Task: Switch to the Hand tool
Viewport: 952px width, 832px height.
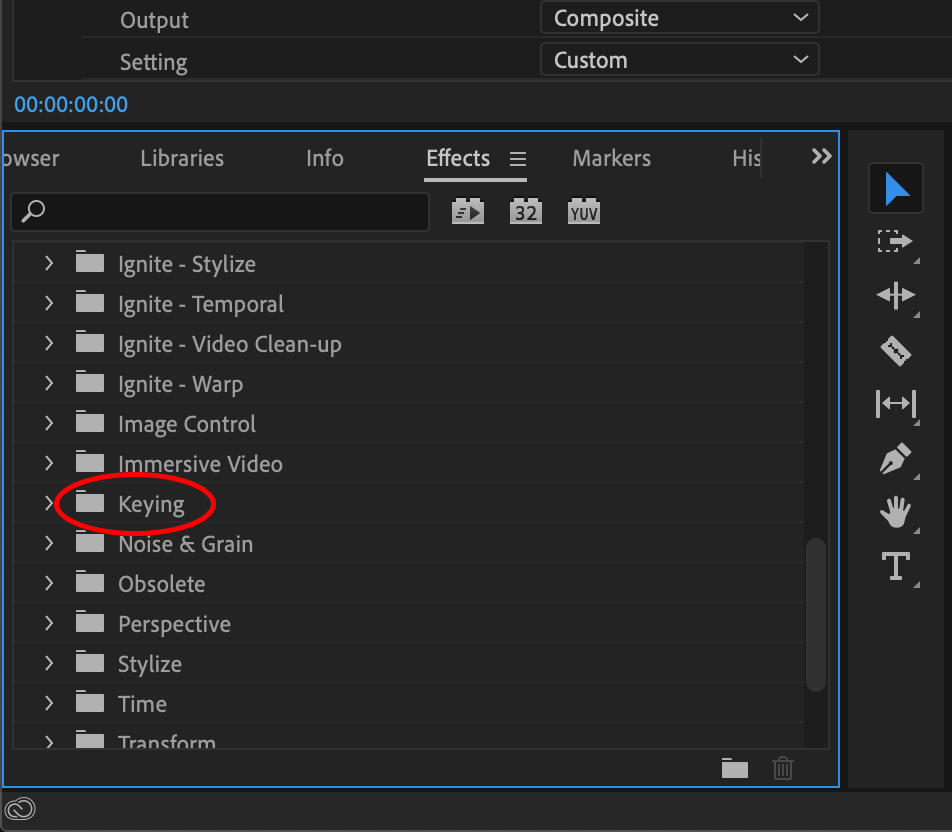Action: [x=895, y=513]
